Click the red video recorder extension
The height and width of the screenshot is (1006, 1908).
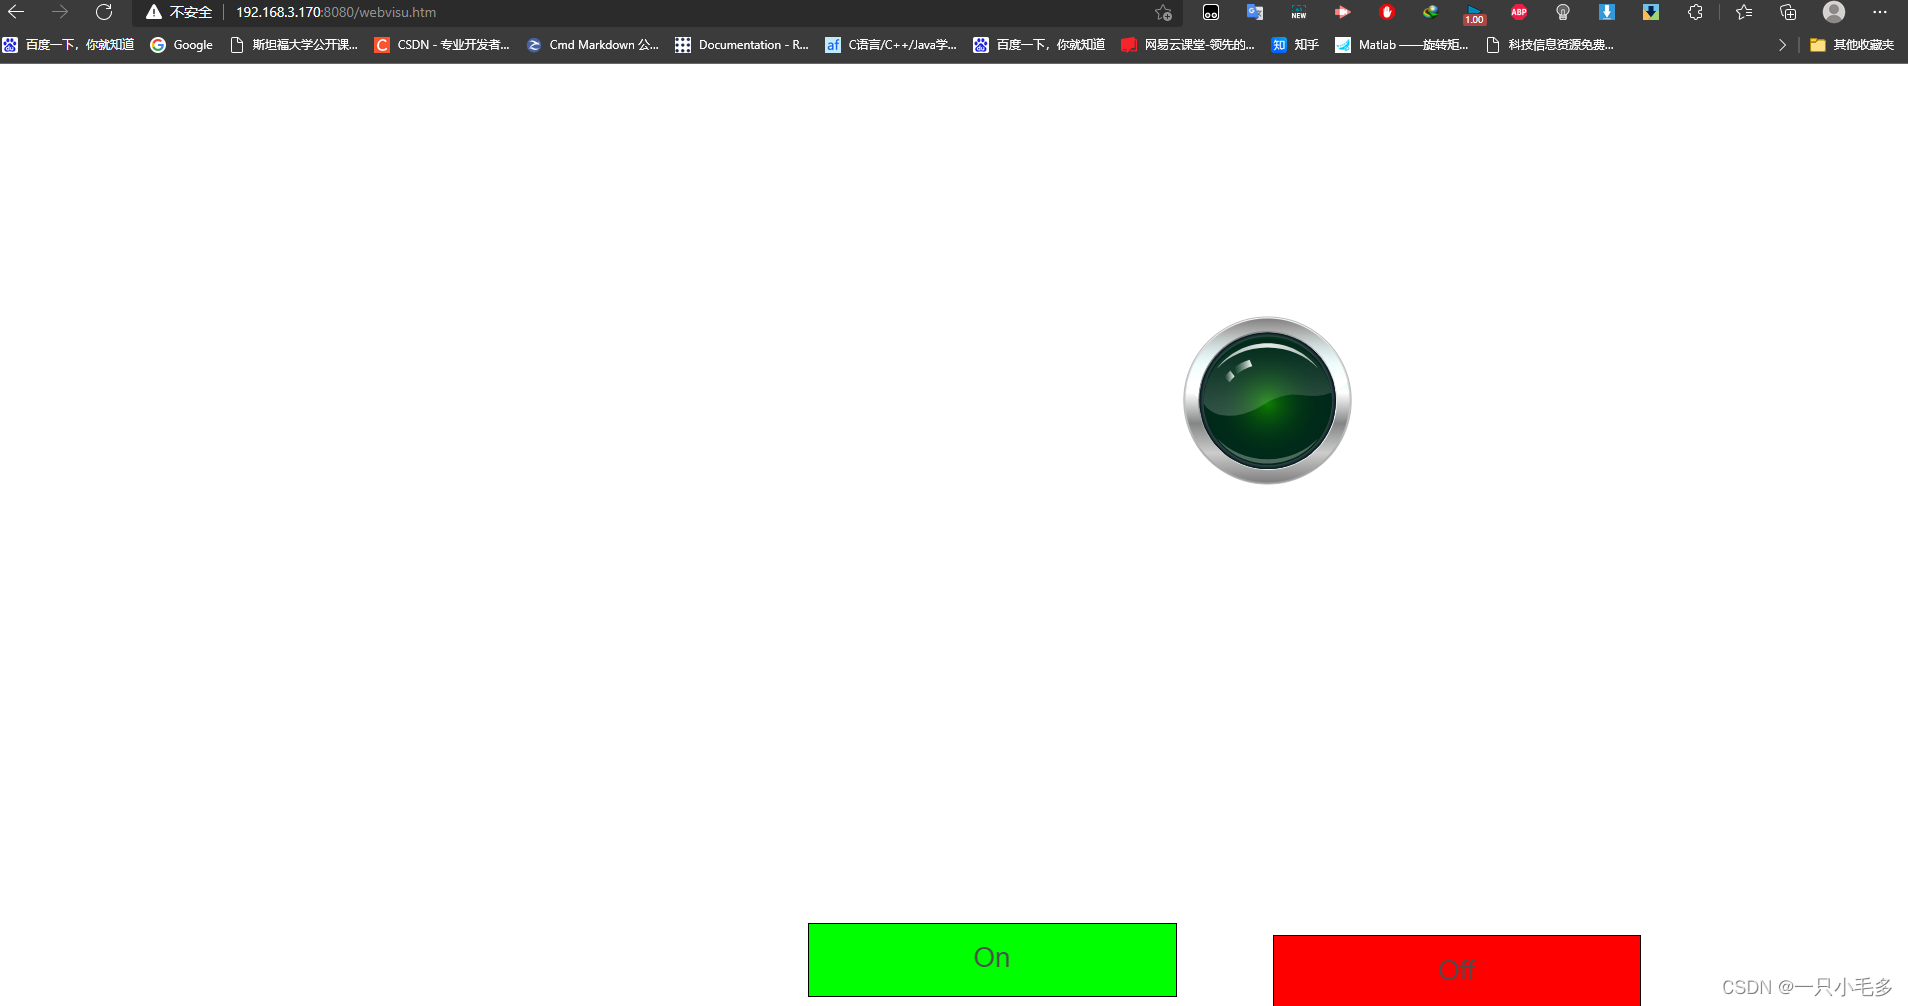tap(1343, 12)
